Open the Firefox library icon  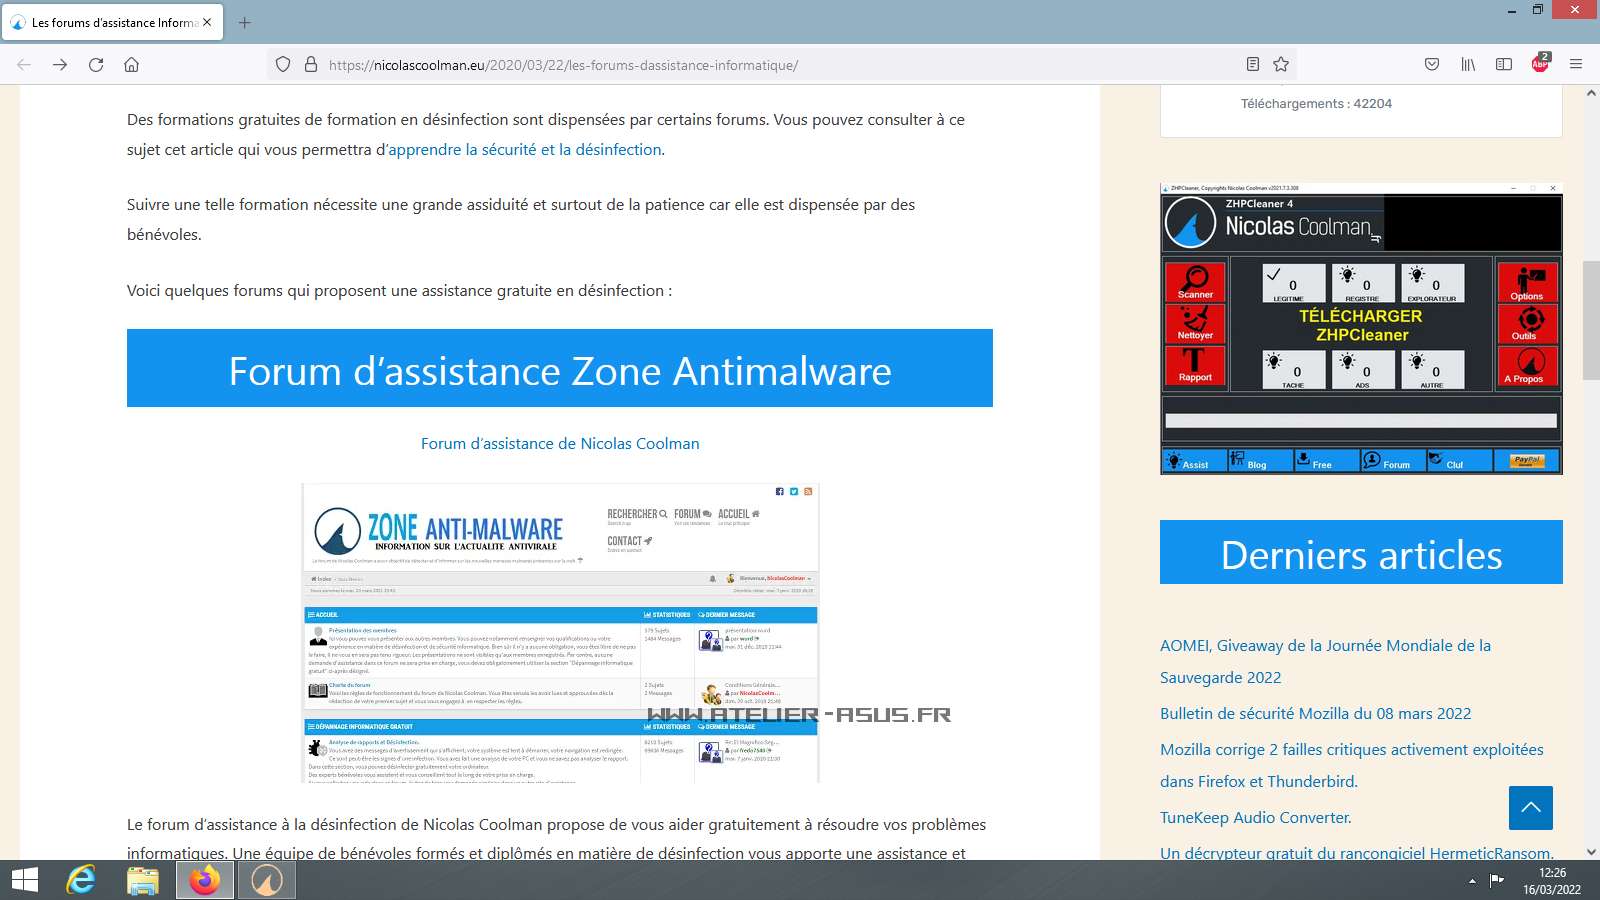1468,65
